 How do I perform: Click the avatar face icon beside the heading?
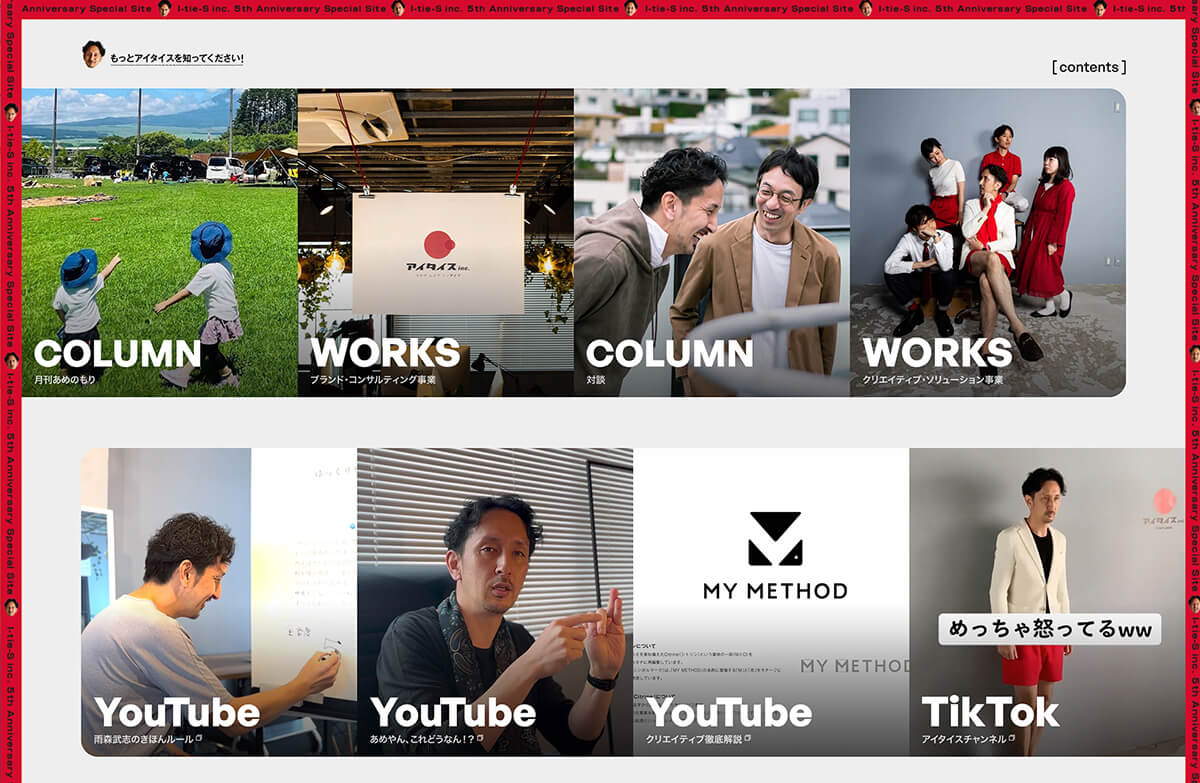point(93,55)
